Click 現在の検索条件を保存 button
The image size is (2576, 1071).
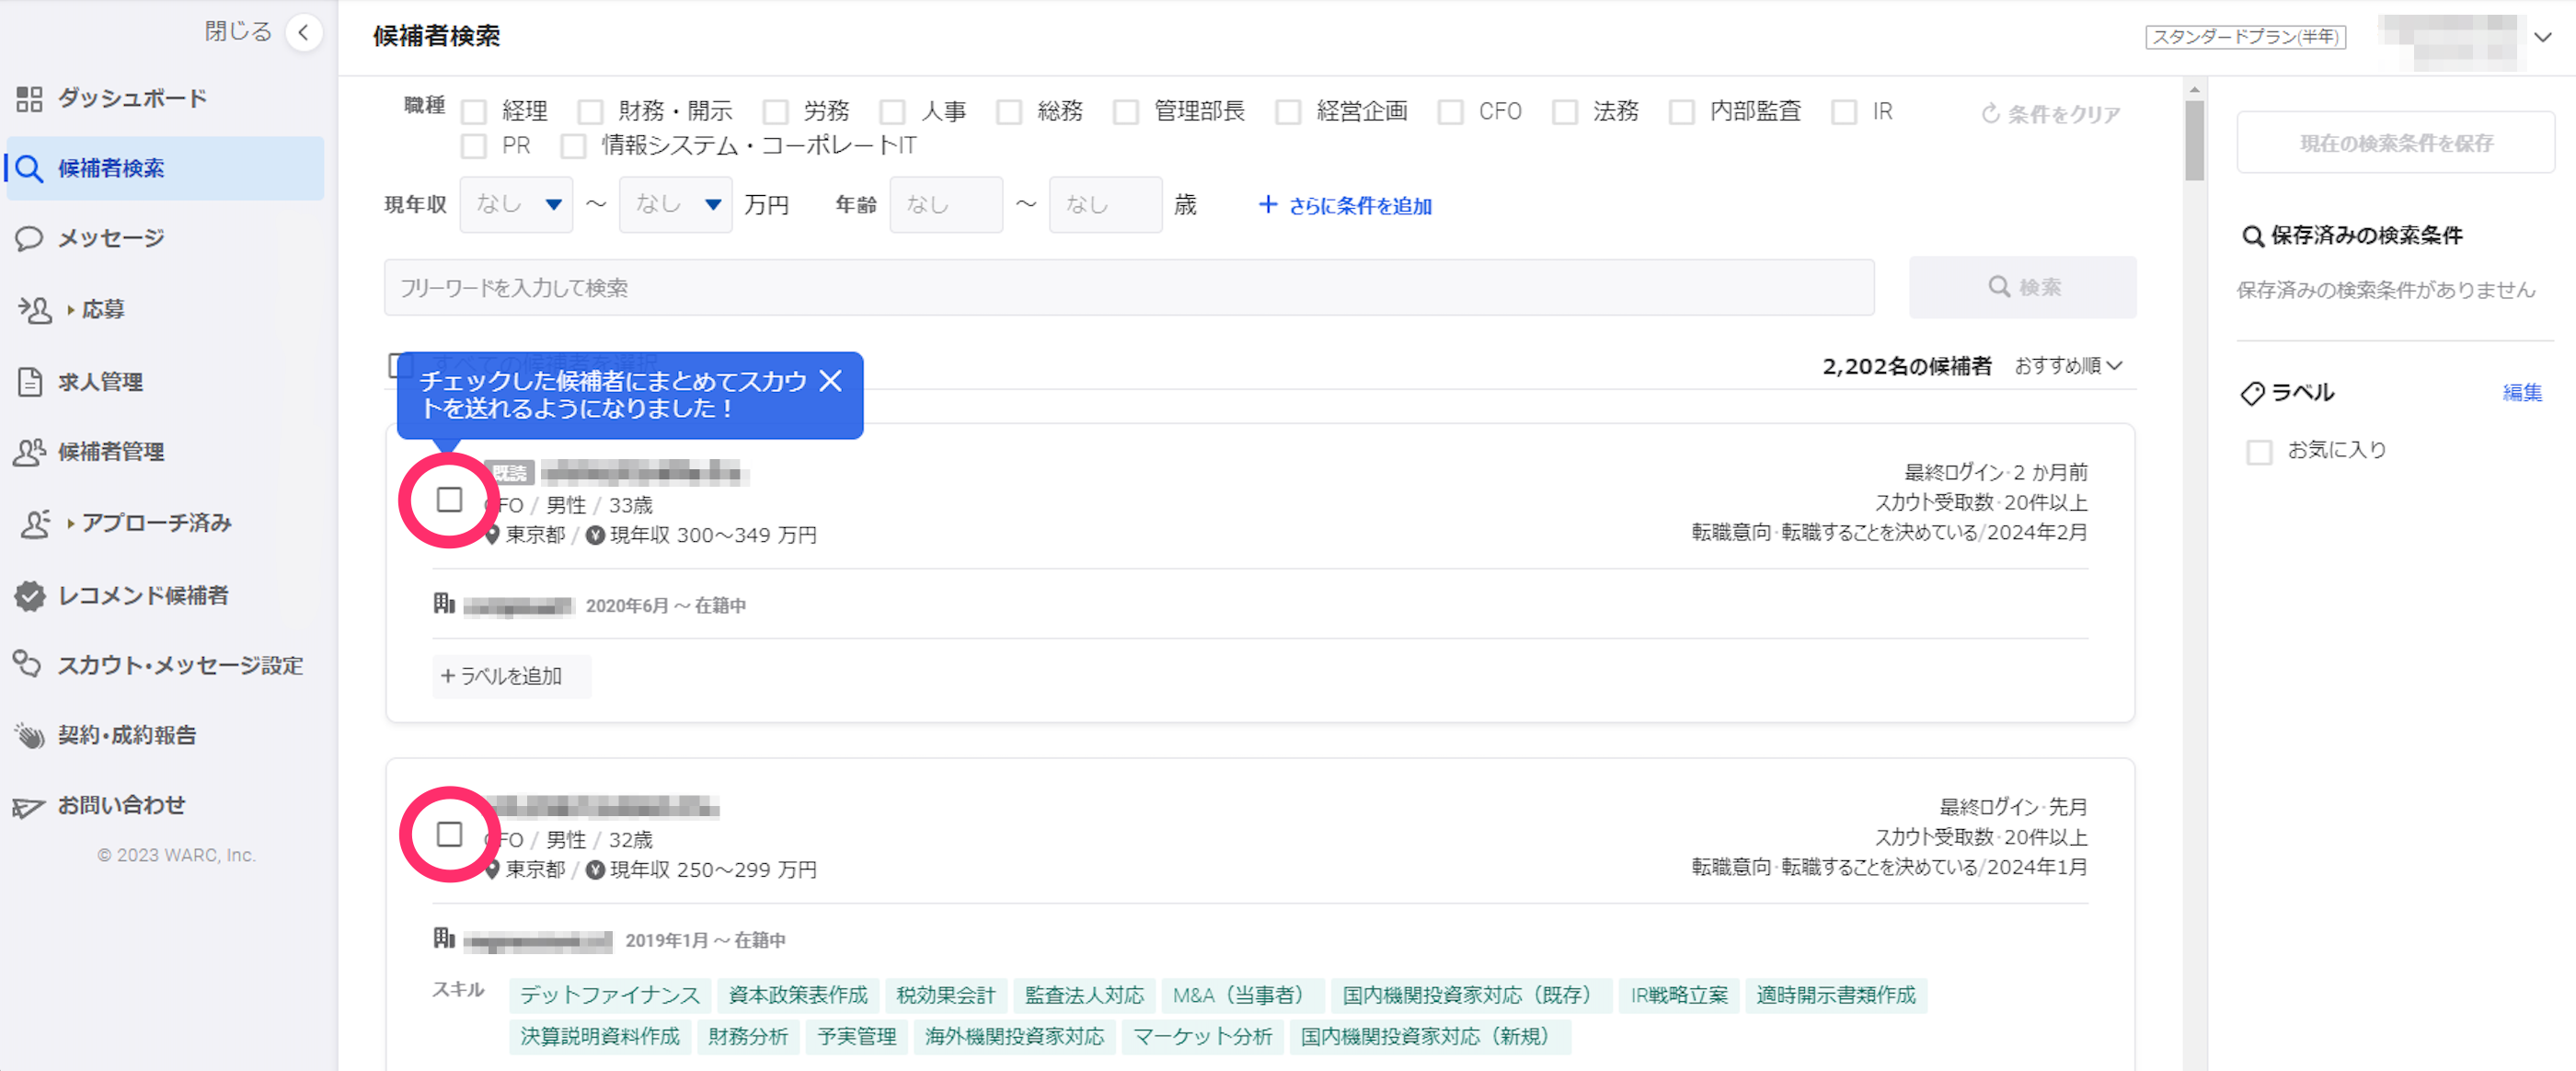tap(2395, 143)
